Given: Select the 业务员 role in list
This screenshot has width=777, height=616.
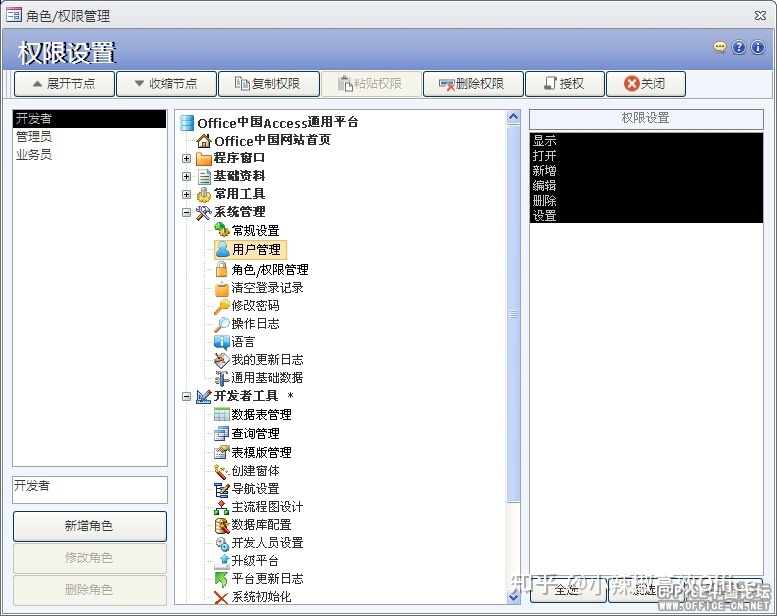Looking at the screenshot, I should [x=89, y=155].
